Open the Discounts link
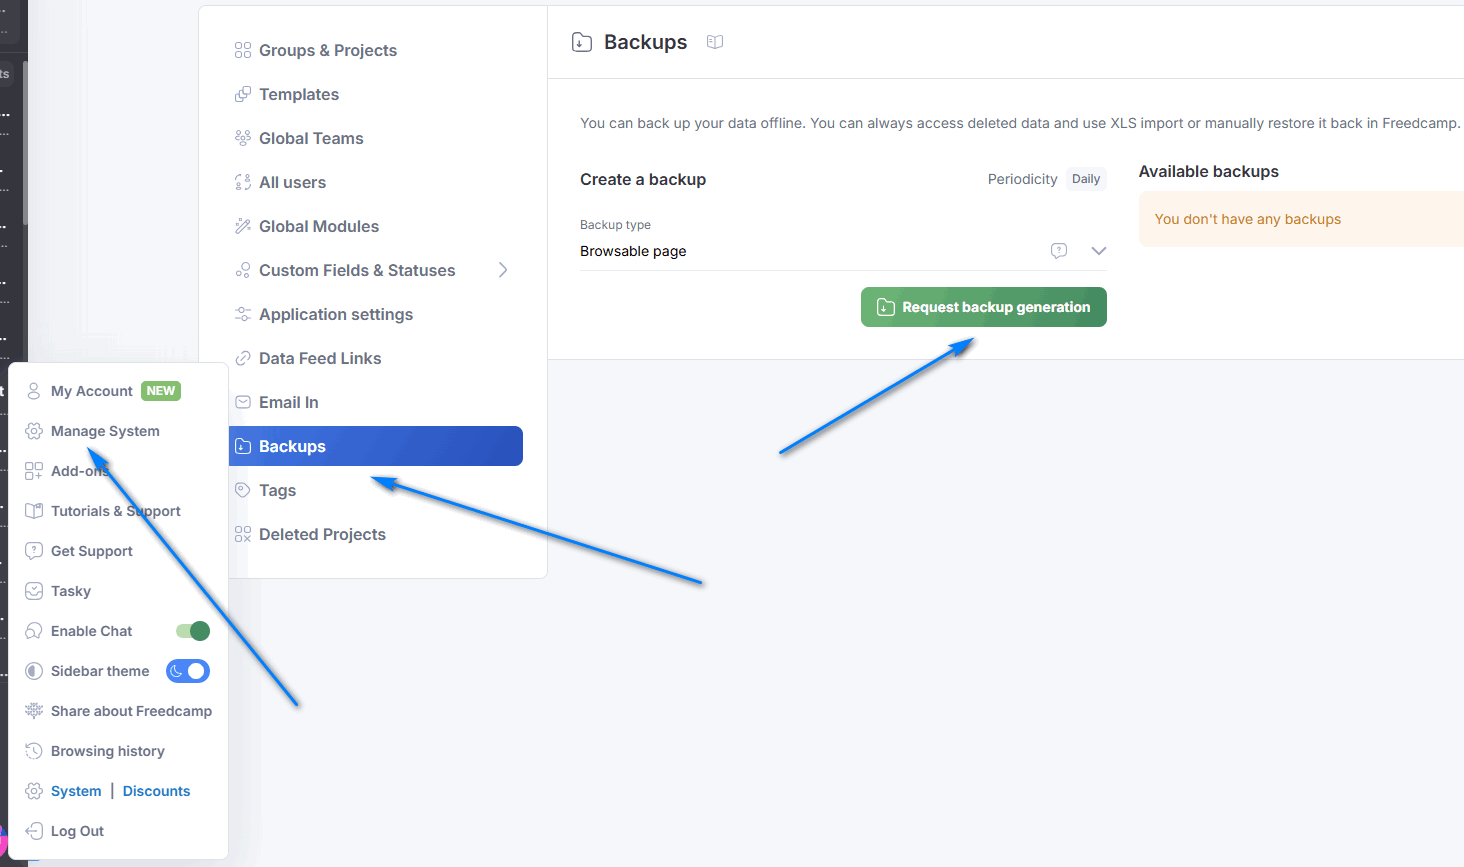 point(156,791)
